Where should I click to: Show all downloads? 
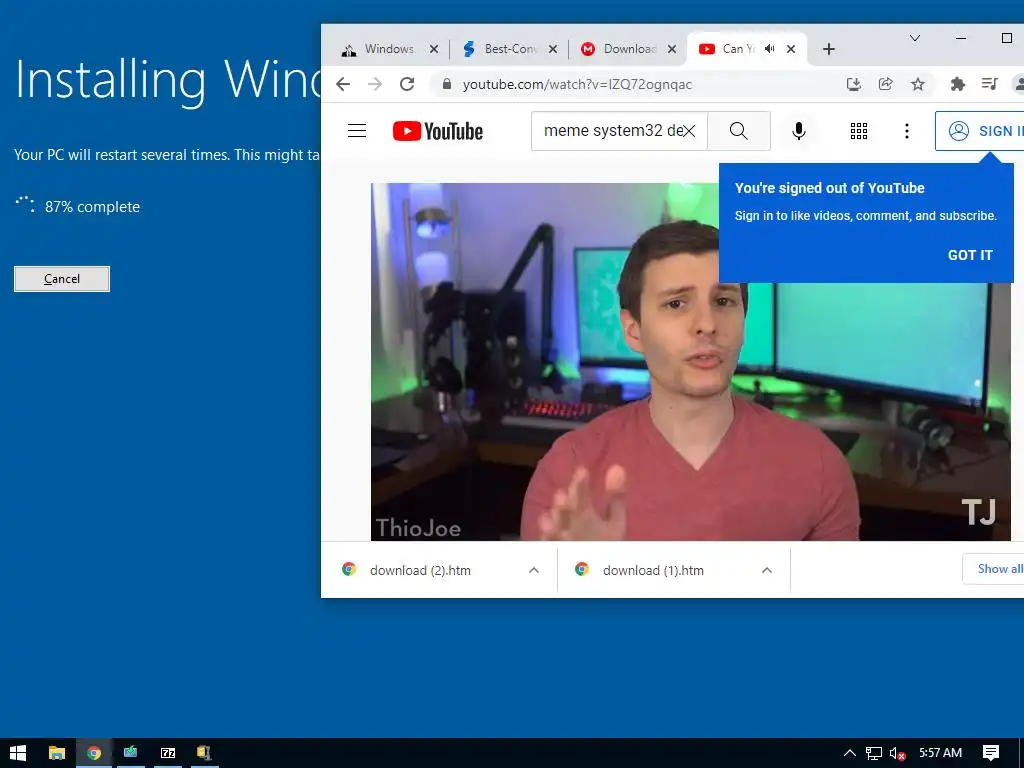click(x=993, y=569)
